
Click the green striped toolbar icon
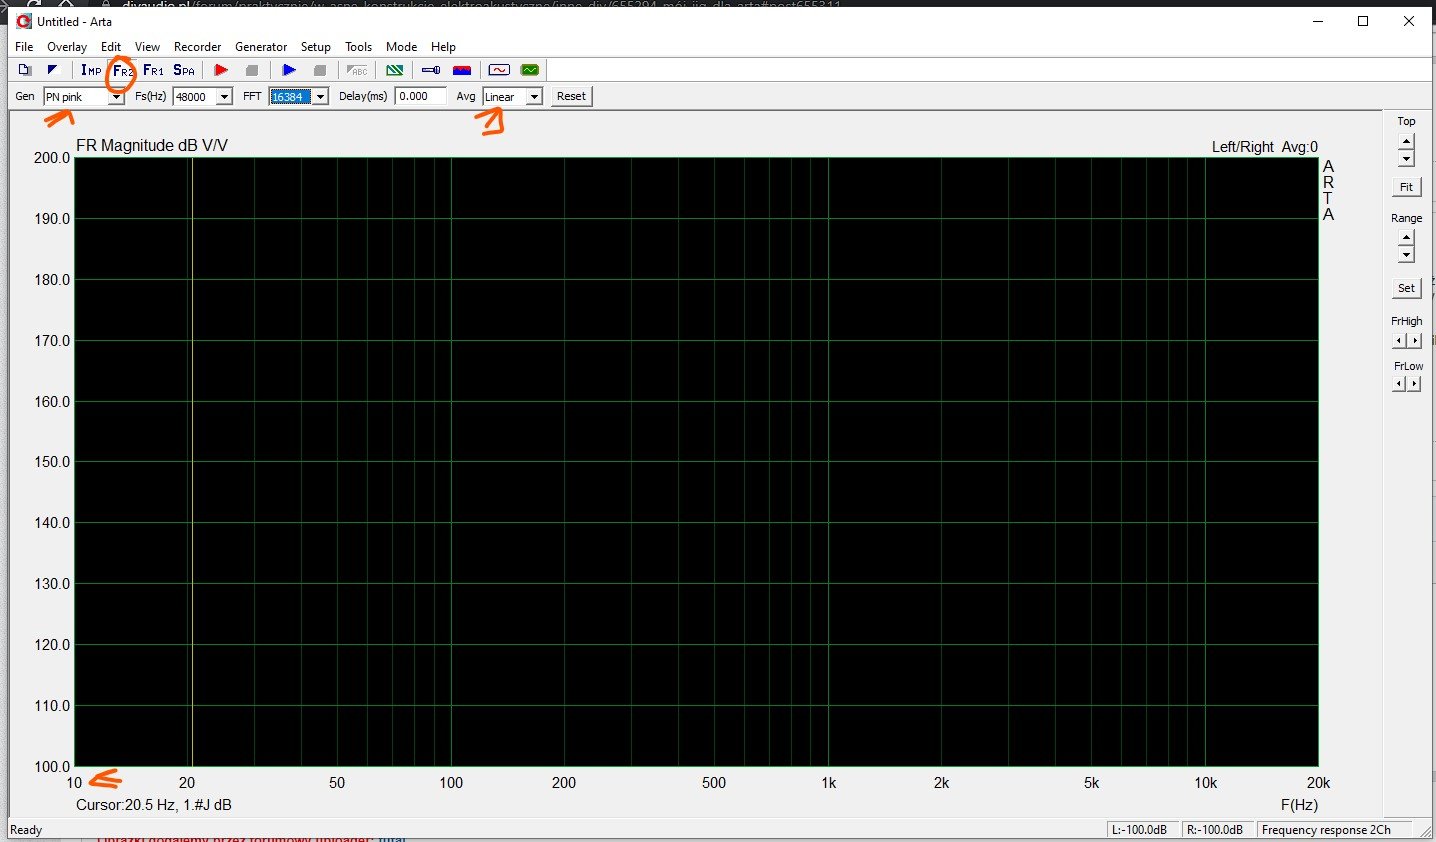click(395, 70)
